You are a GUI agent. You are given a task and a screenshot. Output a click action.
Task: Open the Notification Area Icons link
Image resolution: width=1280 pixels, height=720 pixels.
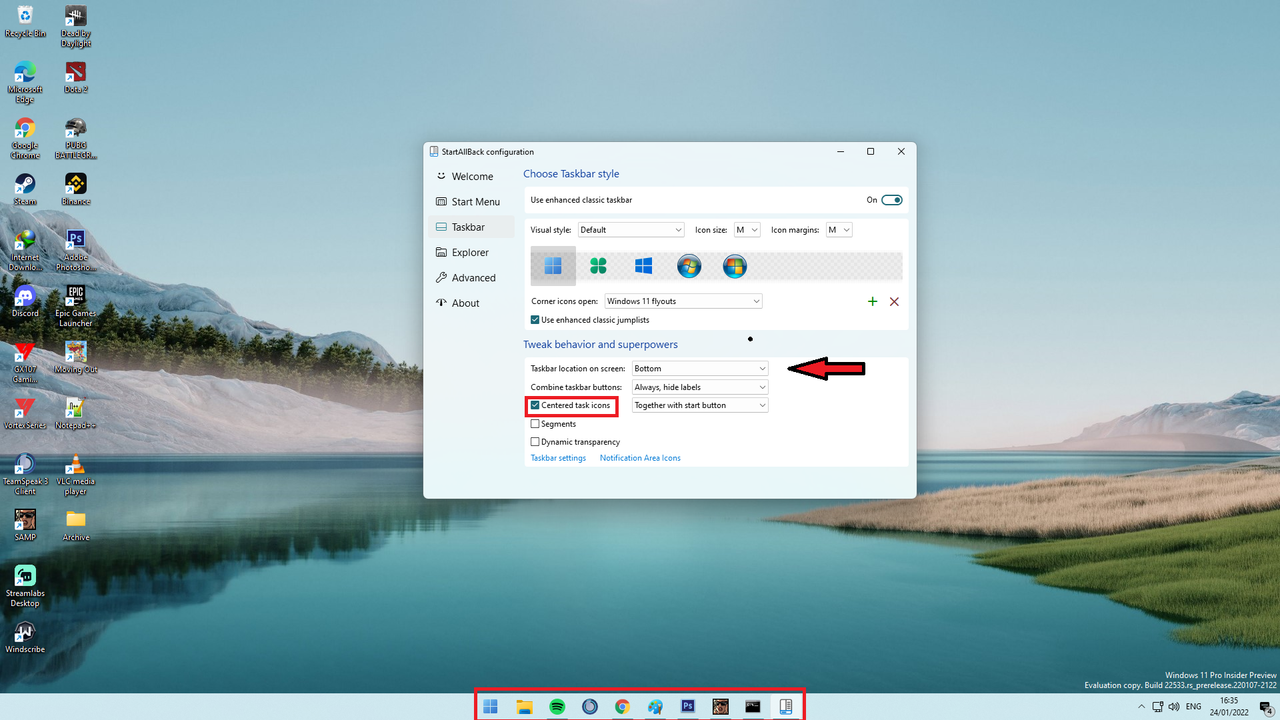click(x=640, y=458)
